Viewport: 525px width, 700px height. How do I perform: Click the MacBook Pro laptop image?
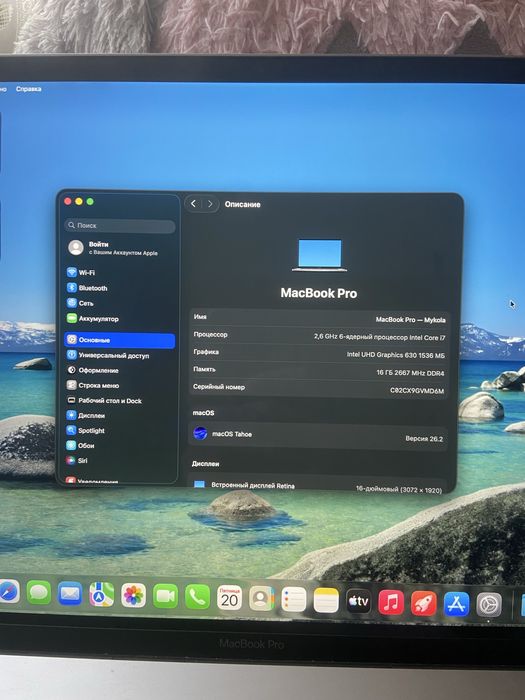pos(320,255)
